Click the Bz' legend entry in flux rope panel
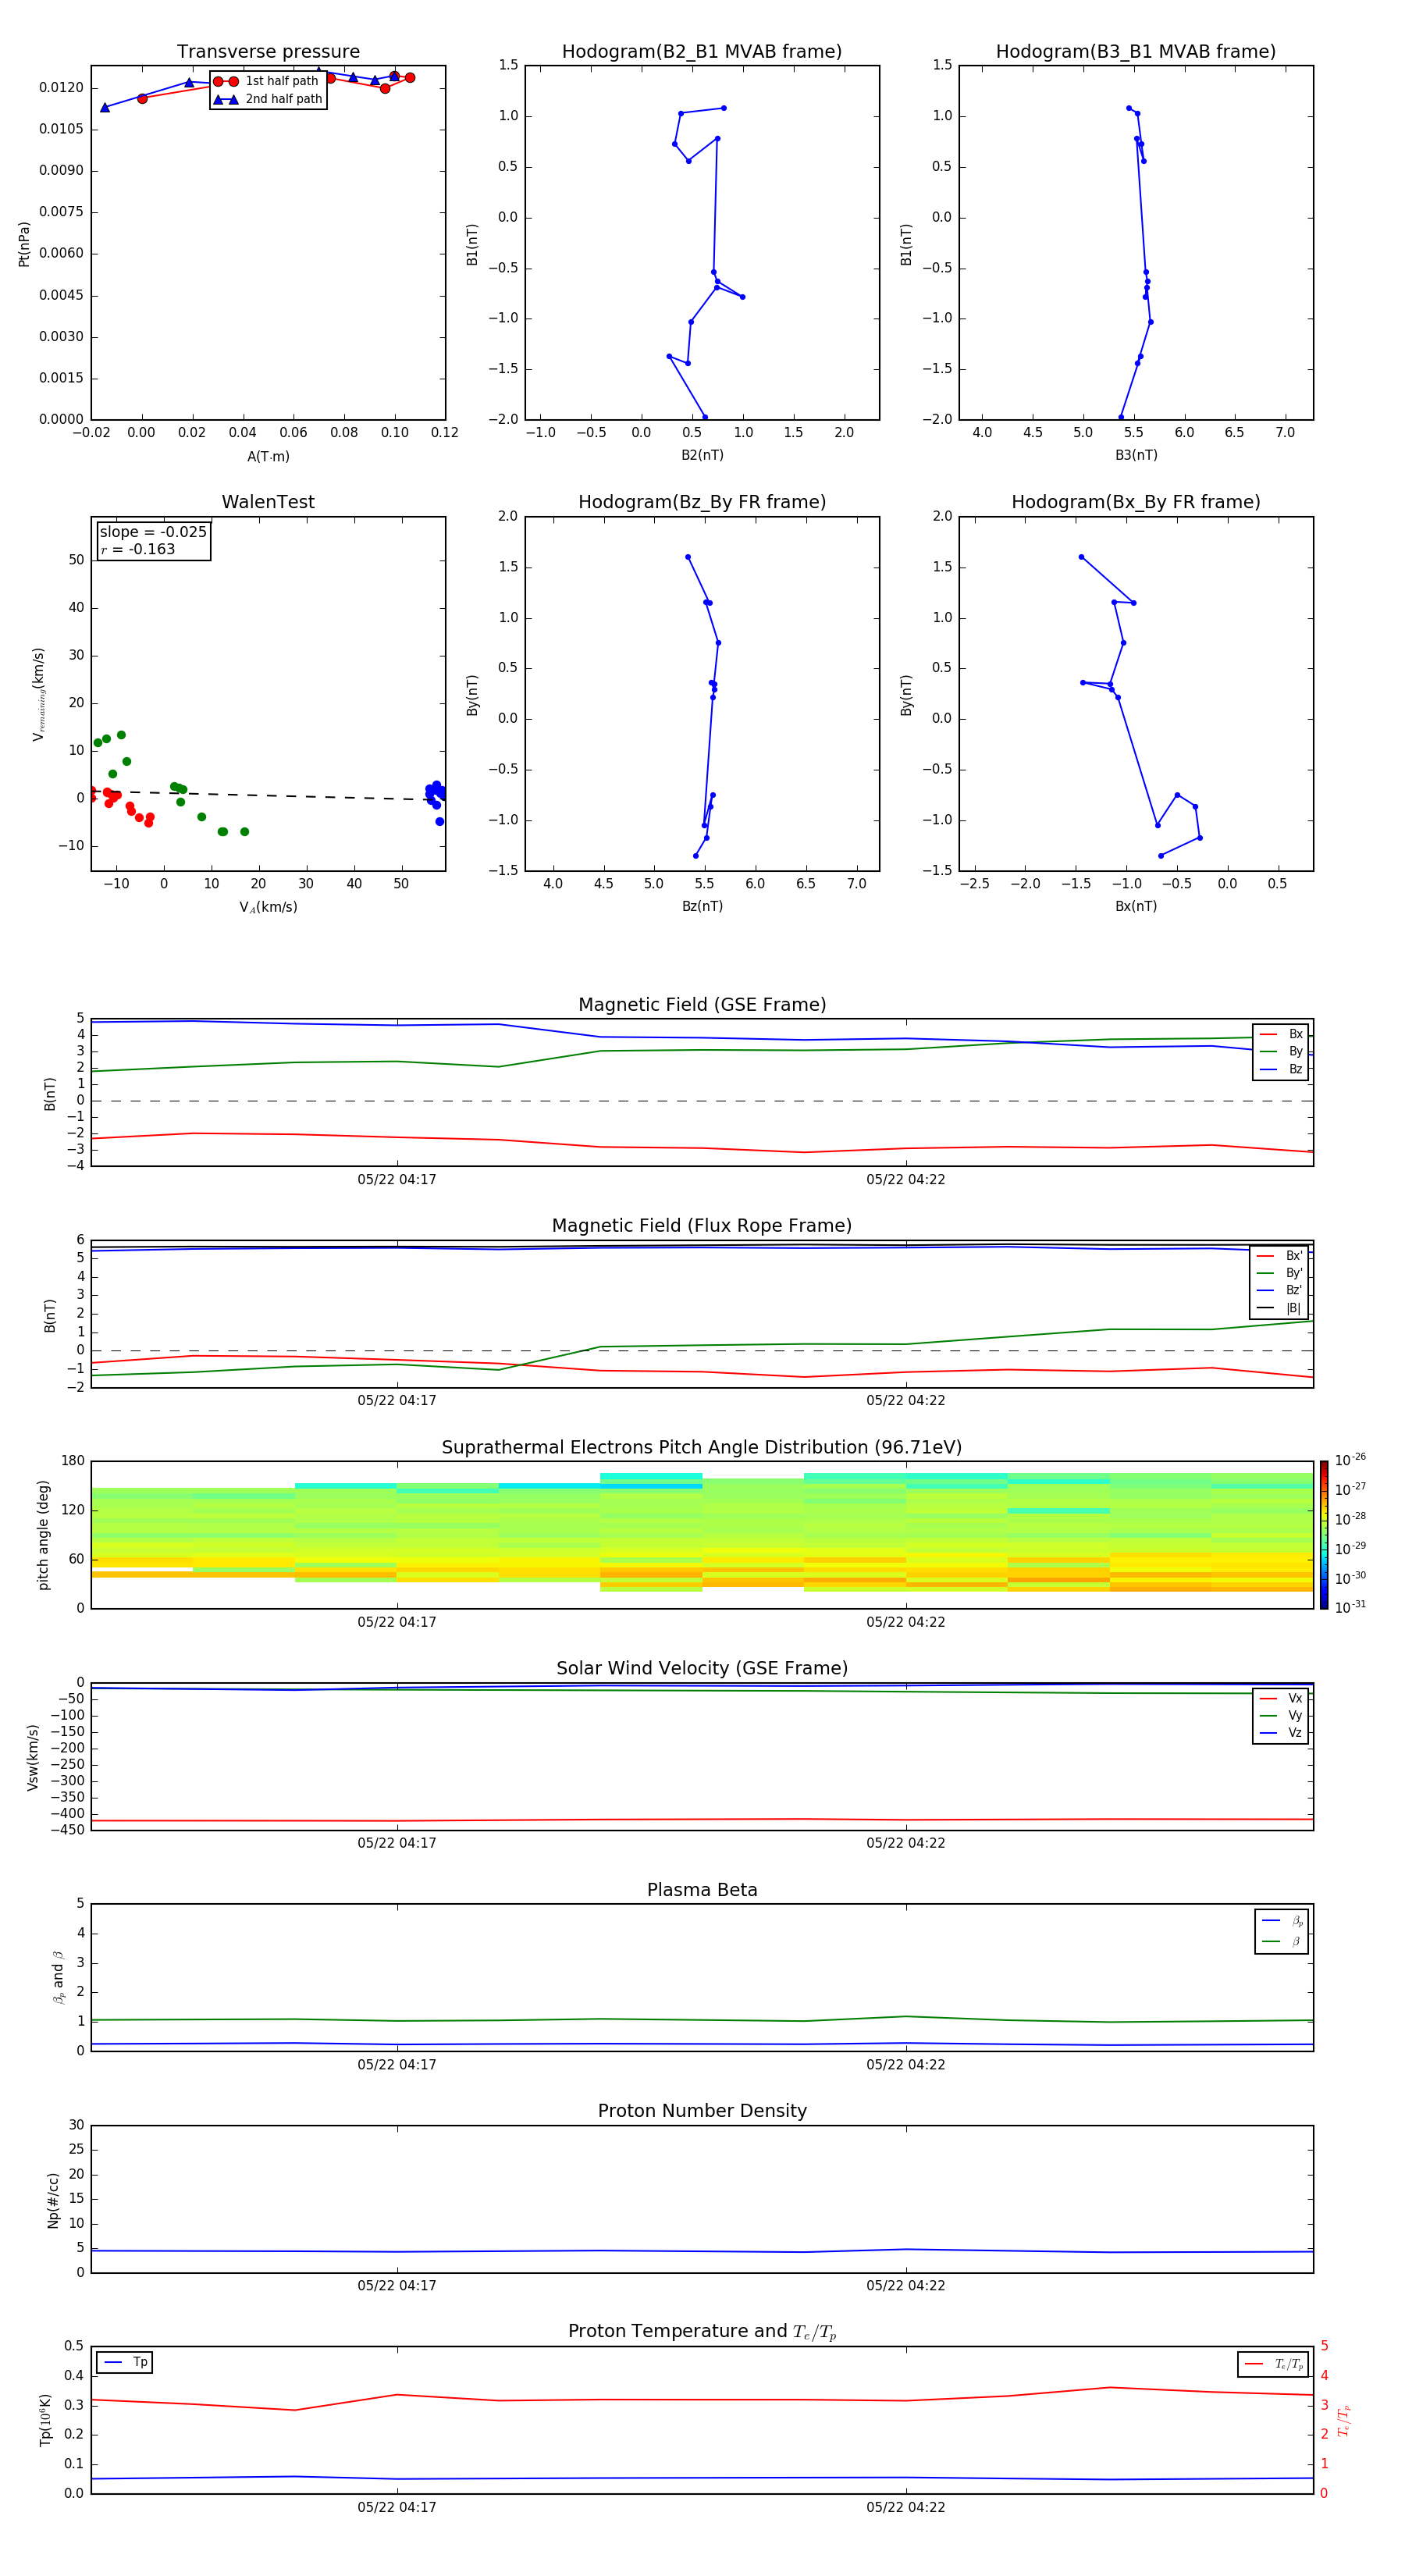Image resolution: width=1405 pixels, height=2576 pixels. tap(1280, 1291)
